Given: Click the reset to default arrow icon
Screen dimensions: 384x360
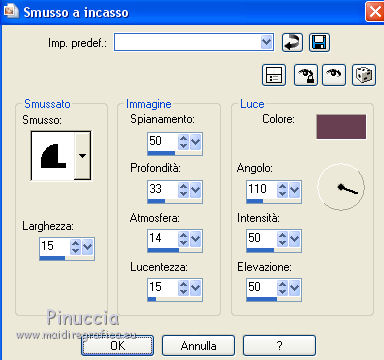Looking at the screenshot, I should (x=292, y=42).
